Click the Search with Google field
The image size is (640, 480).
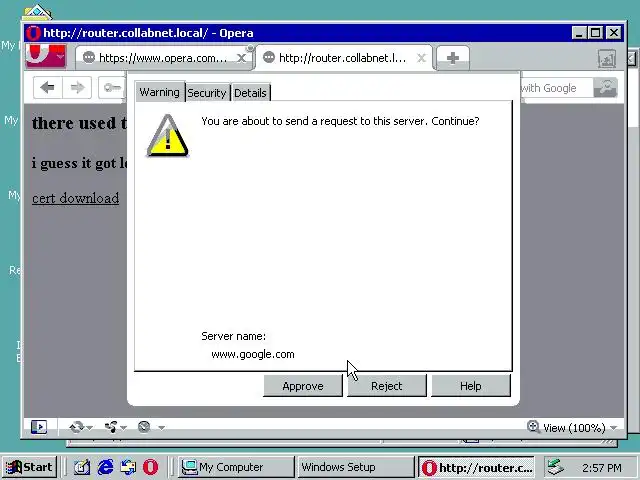[556, 88]
